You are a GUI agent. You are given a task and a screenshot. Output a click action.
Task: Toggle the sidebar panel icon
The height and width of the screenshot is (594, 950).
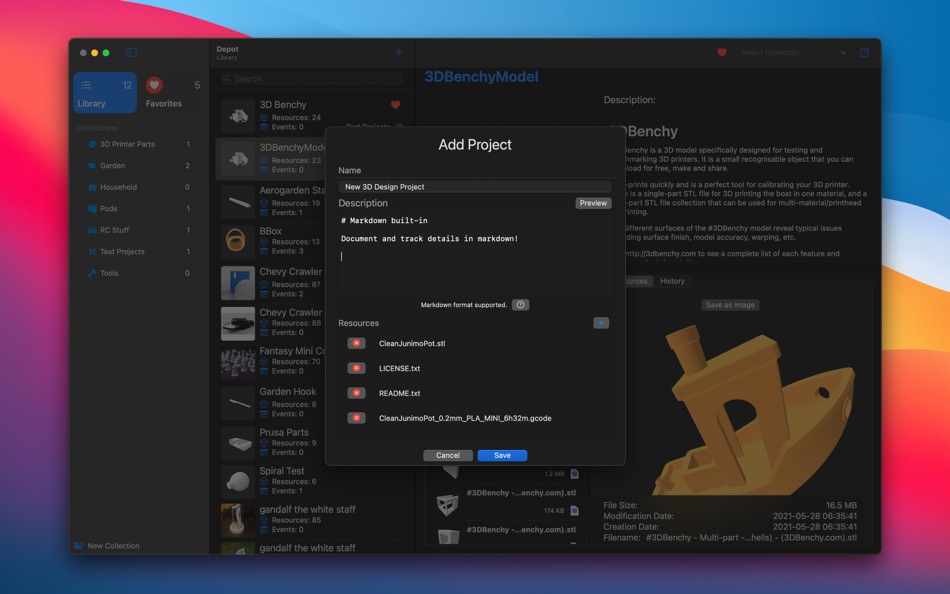point(131,53)
